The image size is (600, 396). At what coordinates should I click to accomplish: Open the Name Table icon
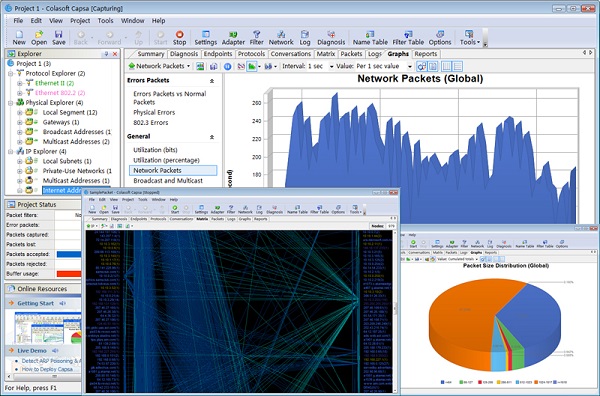(x=370, y=38)
